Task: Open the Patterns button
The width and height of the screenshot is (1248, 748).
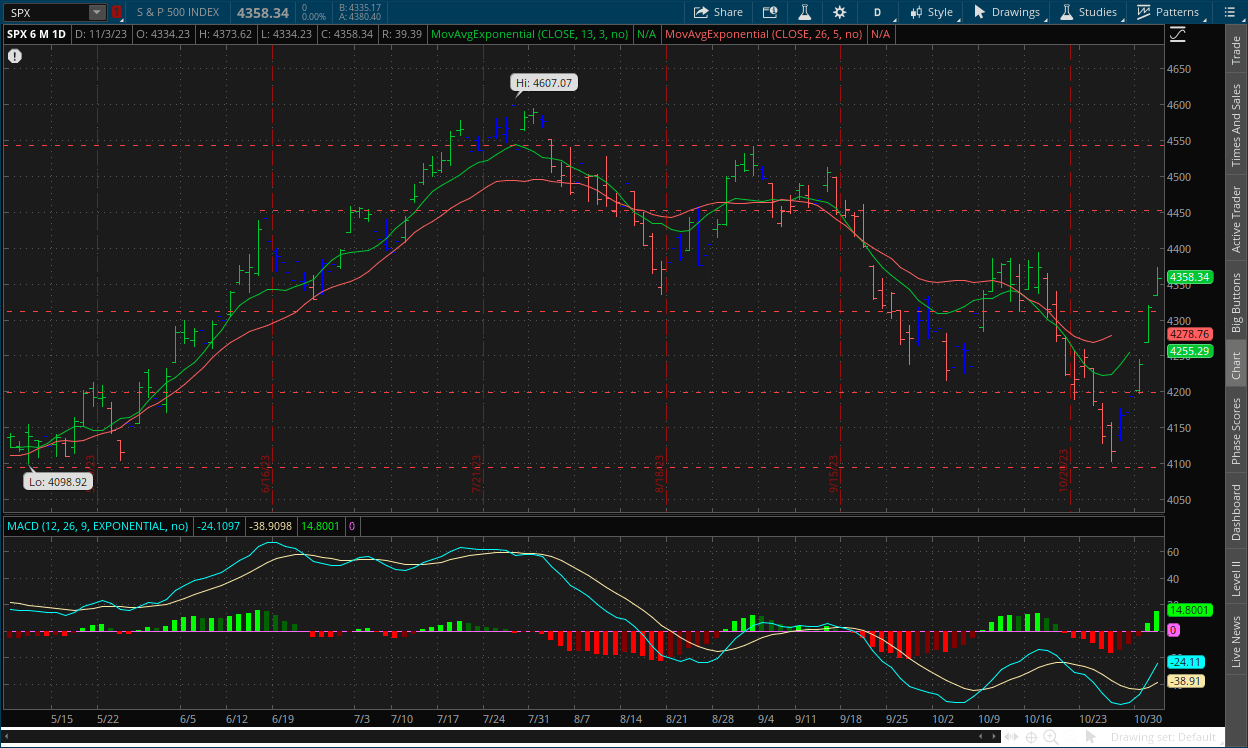Action: click(x=1167, y=12)
